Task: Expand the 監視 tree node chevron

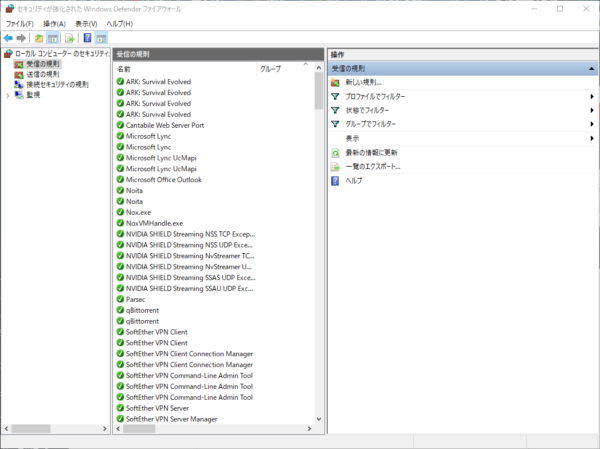Action: pos(8,96)
